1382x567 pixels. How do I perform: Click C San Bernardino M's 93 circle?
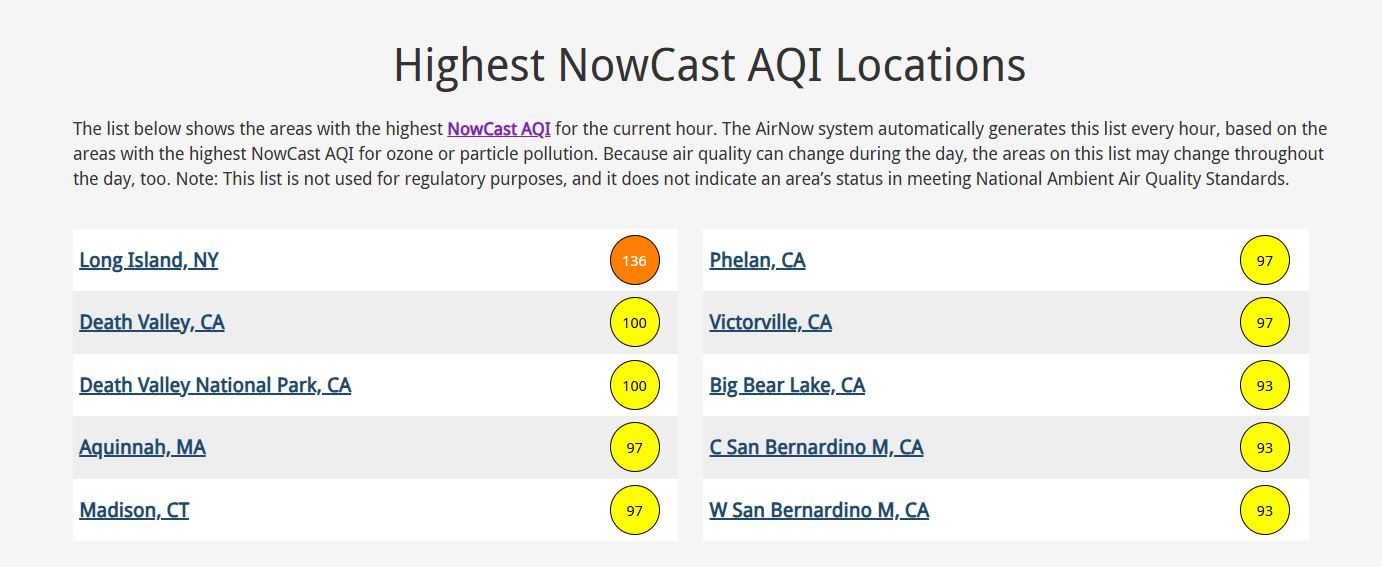pos(1265,448)
